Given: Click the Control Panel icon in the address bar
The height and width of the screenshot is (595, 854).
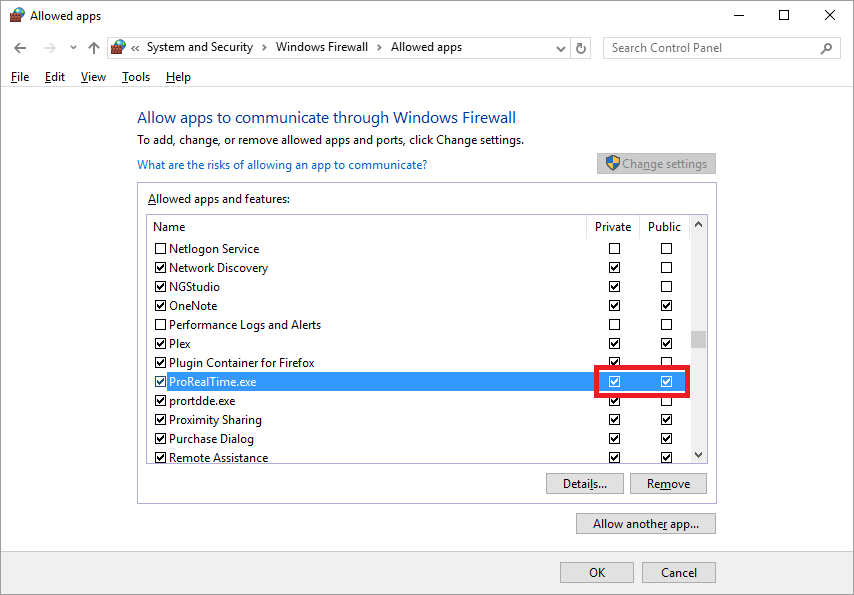Looking at the screenshot, I should (117, 47).
